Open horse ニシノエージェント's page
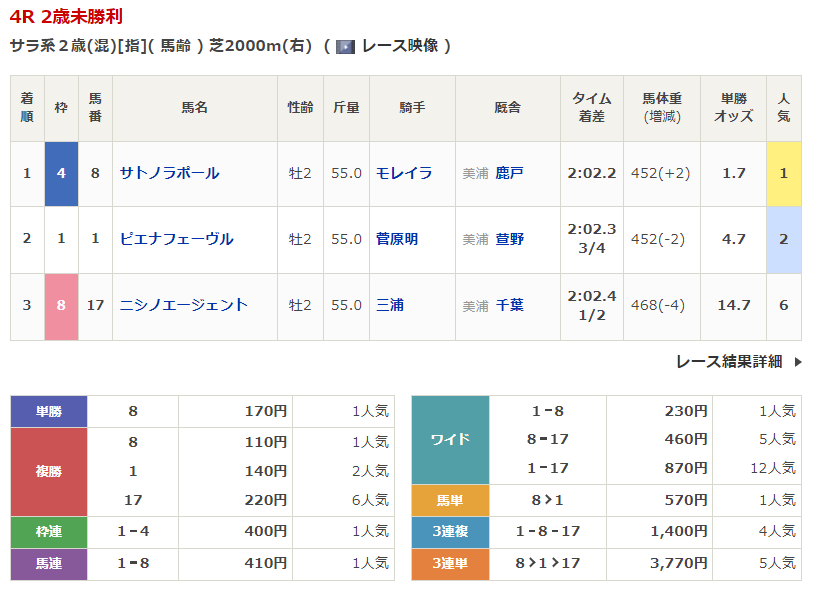The image size is (818, 590). [x=183, y=305]
